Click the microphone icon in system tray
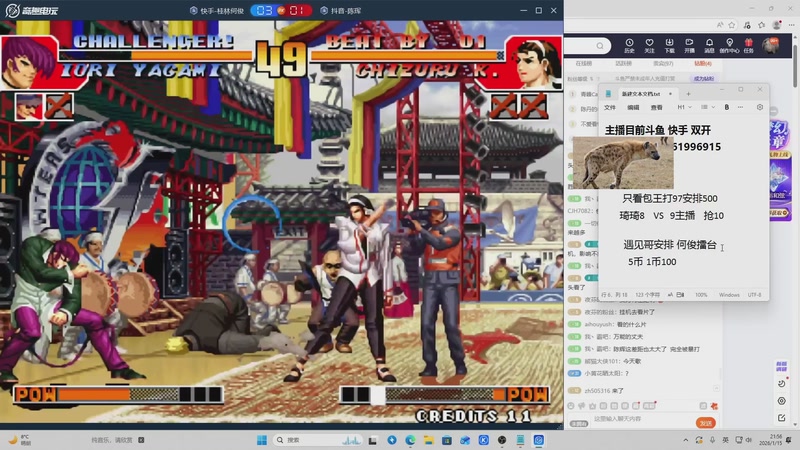Screen dimensions: 800x450 coord(712,440)
